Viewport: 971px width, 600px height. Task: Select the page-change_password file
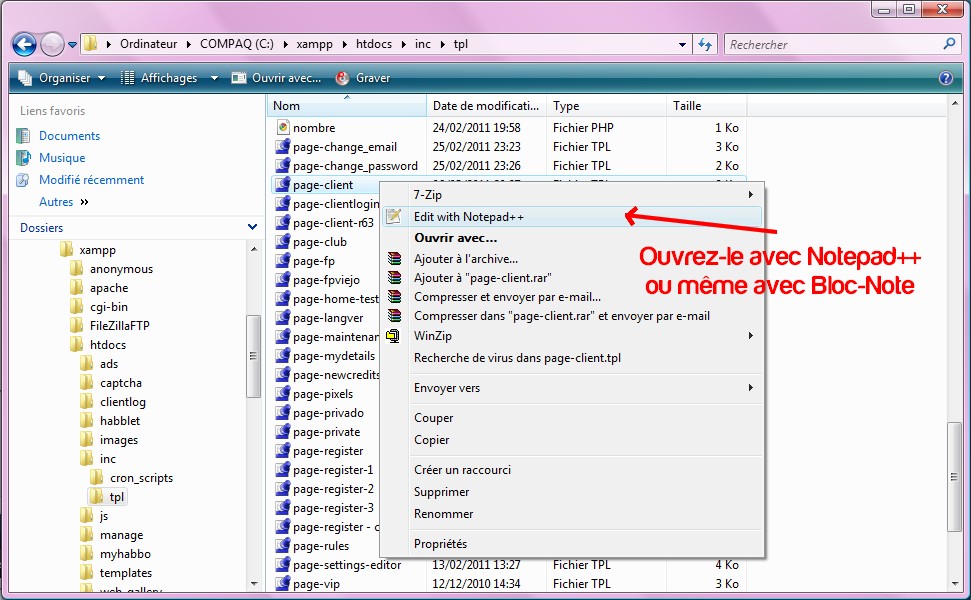point(355,166)
